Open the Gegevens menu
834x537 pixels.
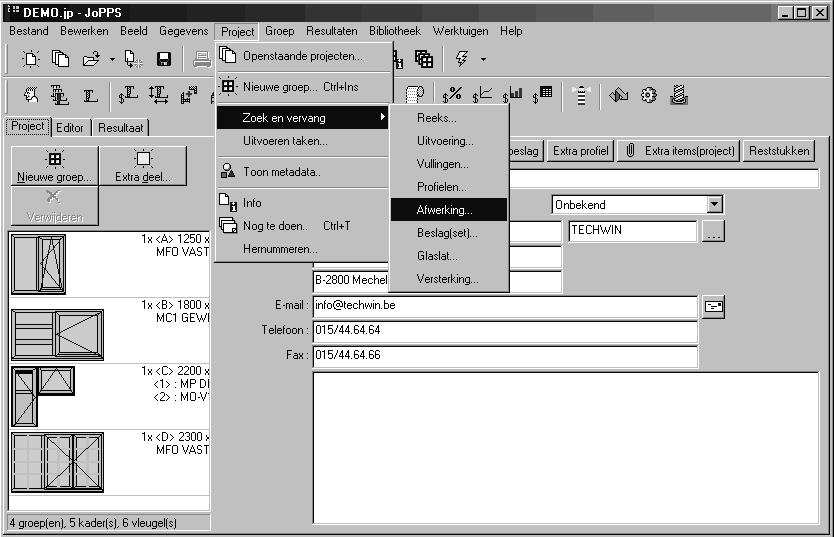tap(184, 31)
